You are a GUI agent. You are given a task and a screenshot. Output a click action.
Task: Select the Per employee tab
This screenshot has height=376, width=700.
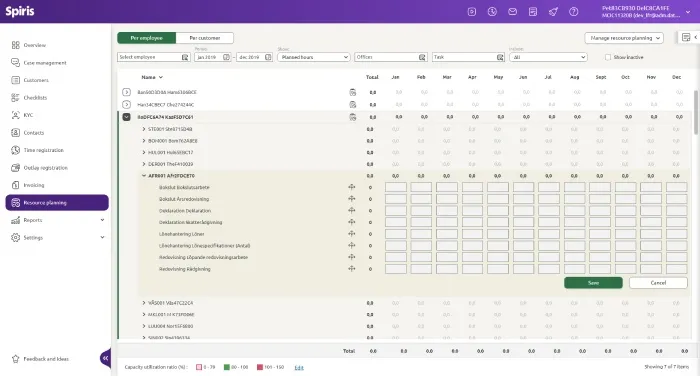point(146,38)
